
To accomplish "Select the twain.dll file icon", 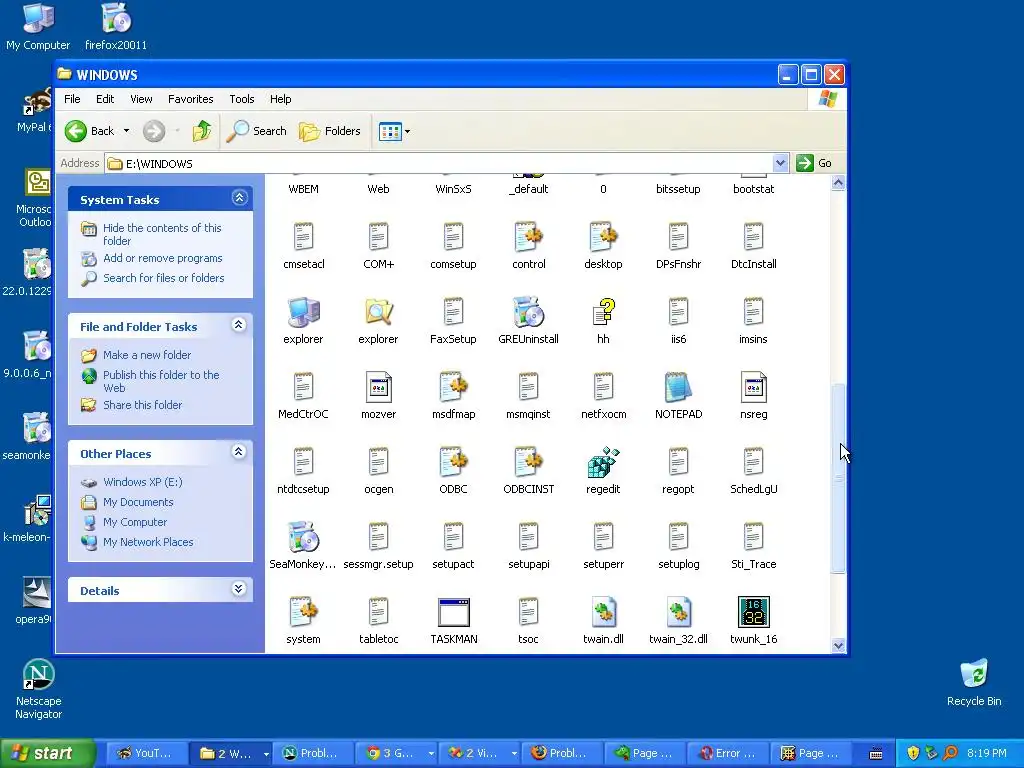I will [603, 613].
